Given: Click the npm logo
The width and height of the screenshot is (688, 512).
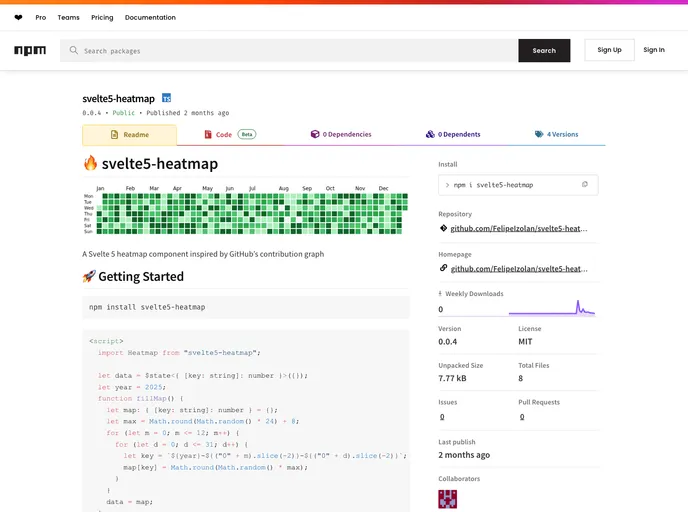Looking at the screenshot, I should coord(30,50).
